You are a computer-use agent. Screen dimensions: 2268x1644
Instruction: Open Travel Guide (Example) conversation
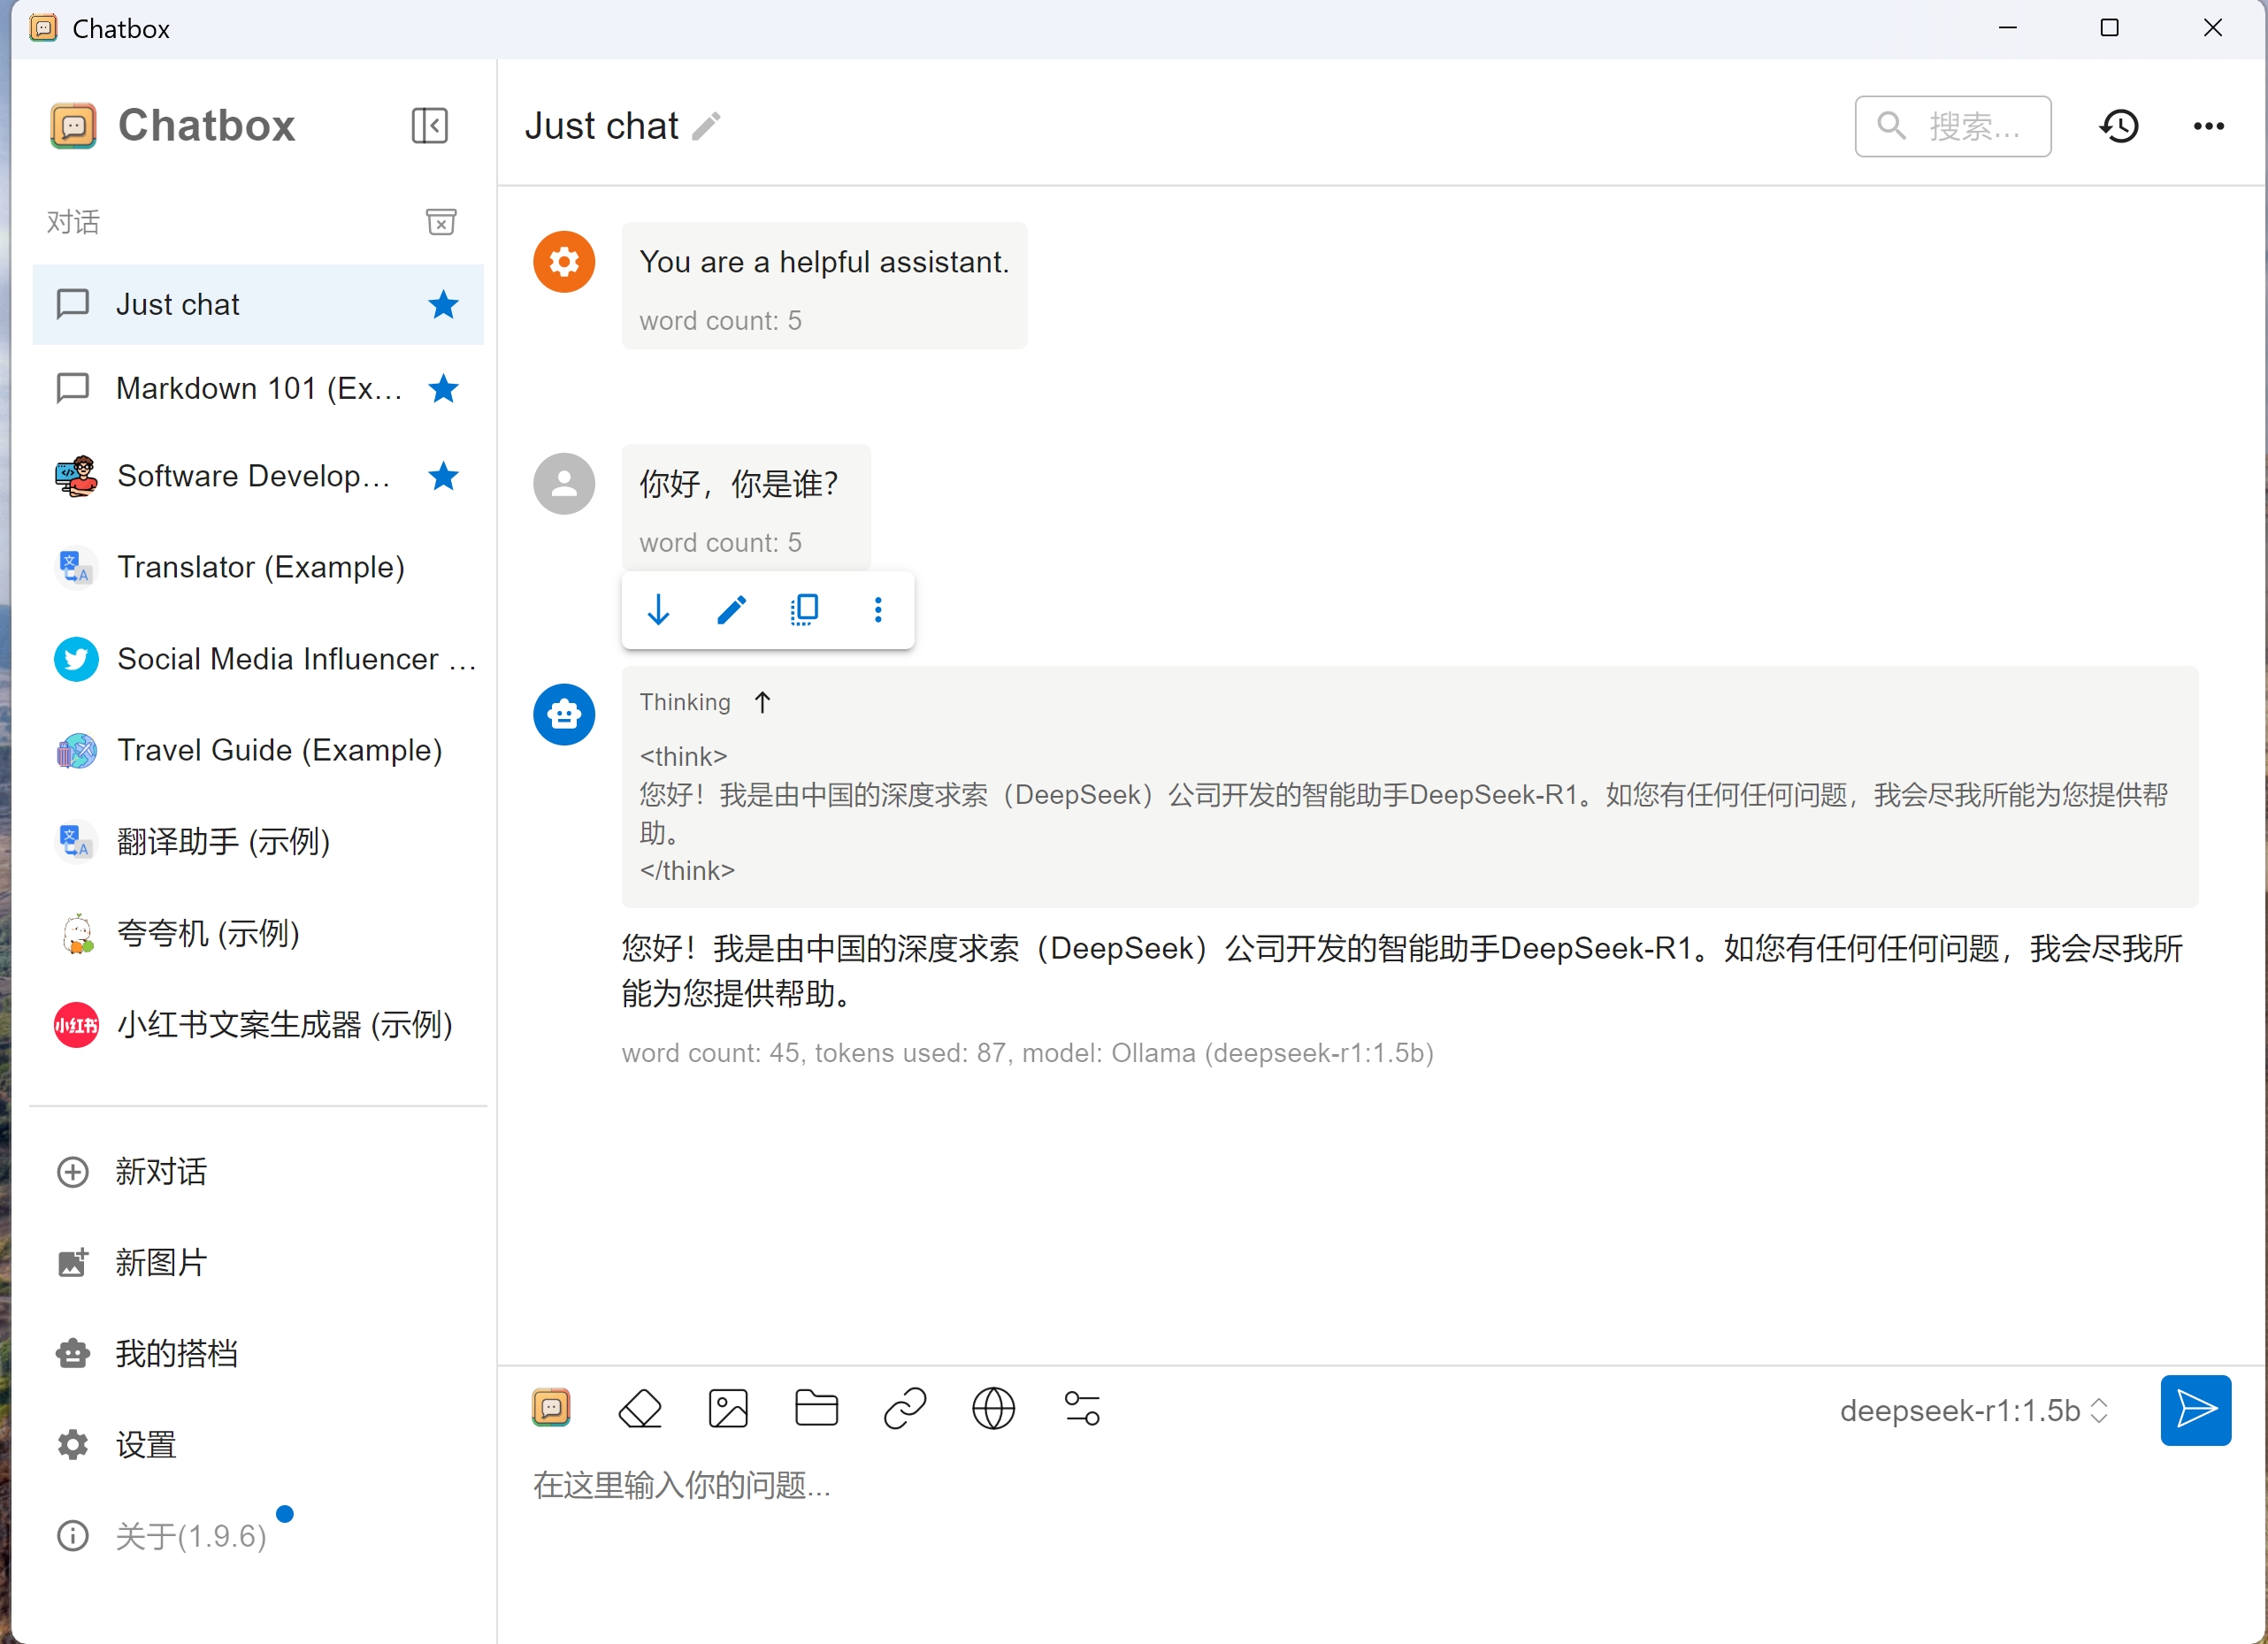click(258, 750)
